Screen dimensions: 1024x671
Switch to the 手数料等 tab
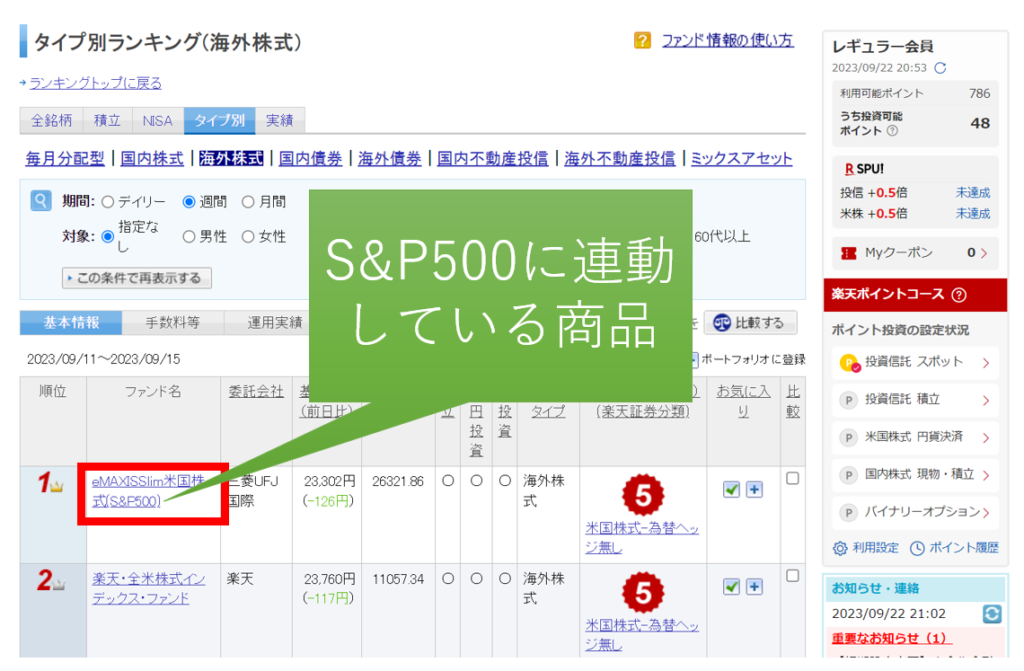pyautogui.click(x=172, y=322)
